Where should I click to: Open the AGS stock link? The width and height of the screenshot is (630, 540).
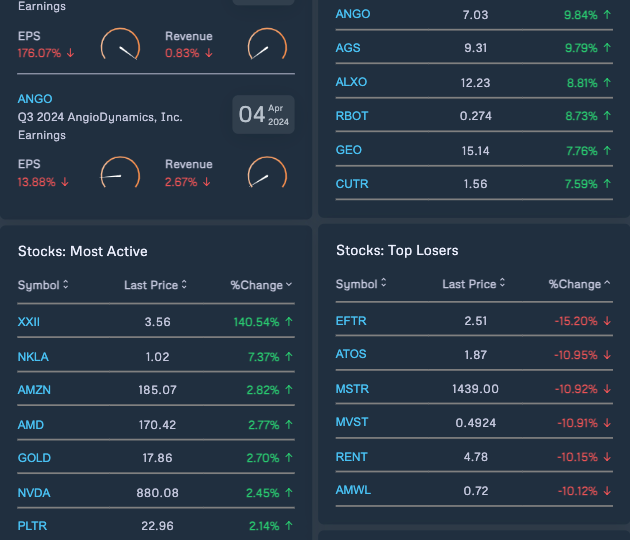coord(348,48)
